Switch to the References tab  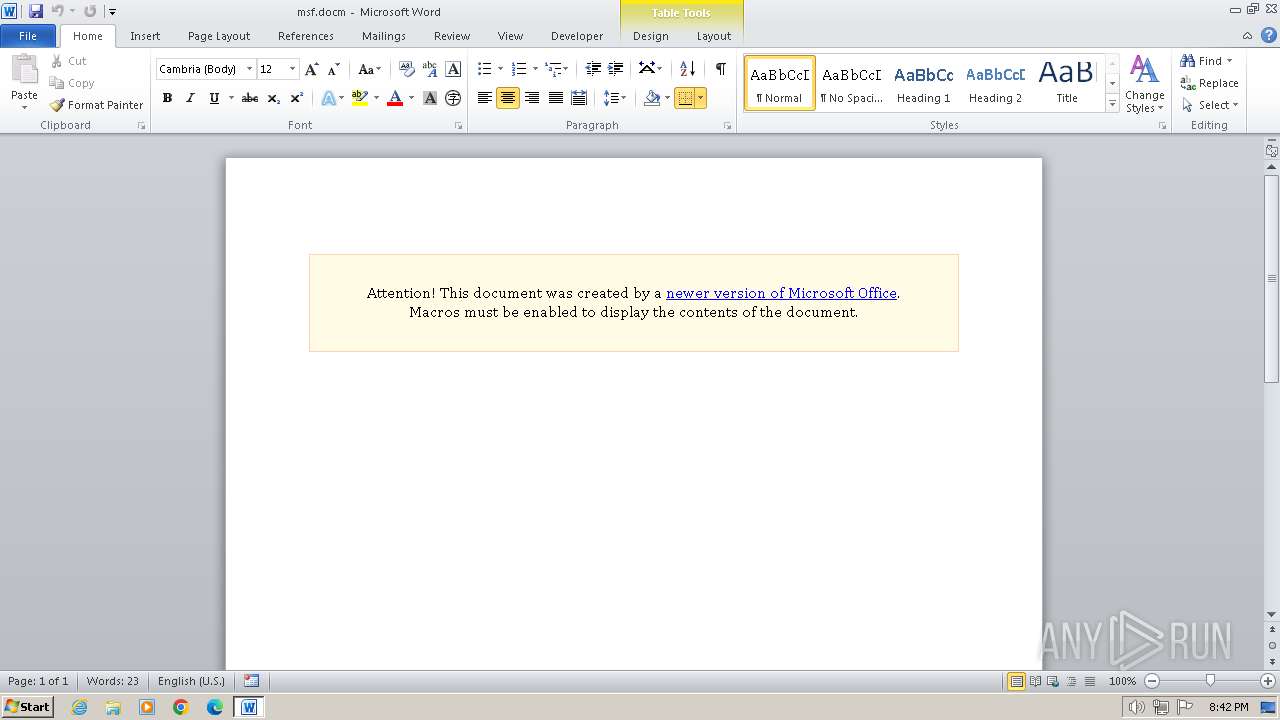(306, 36)
